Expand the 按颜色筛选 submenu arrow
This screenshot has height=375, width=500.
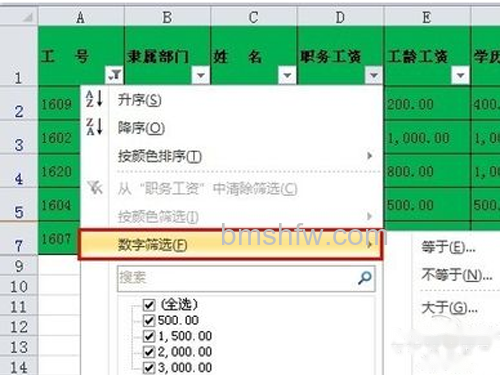[369, 216]
